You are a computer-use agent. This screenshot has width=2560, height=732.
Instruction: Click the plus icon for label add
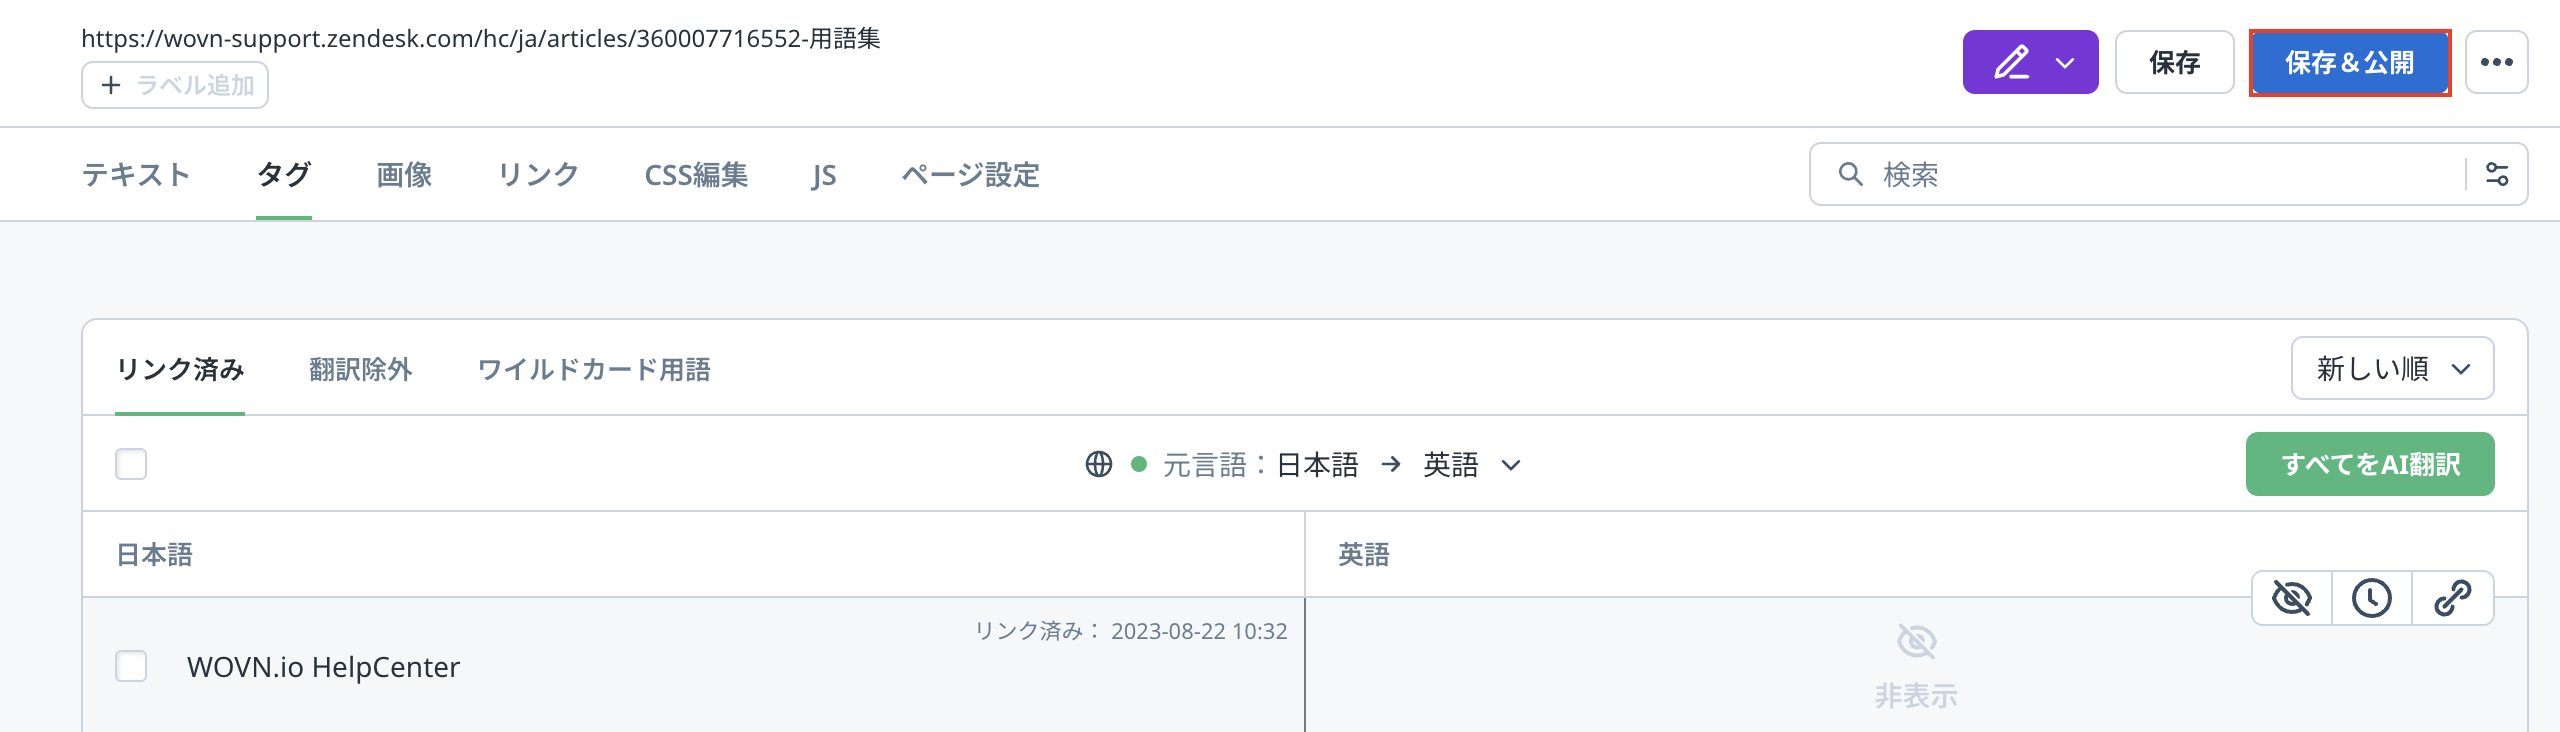coord(111,86)
